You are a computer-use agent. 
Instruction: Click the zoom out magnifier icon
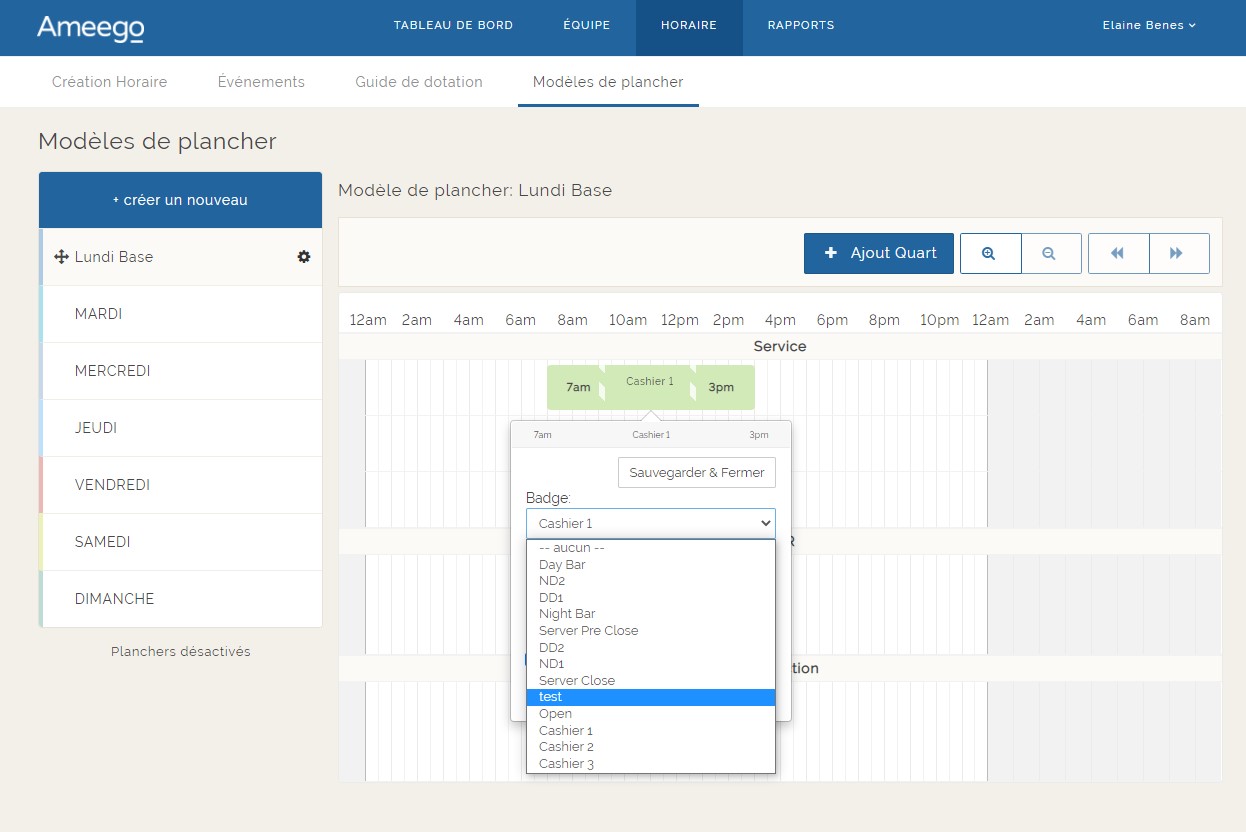coord(1050,254)
